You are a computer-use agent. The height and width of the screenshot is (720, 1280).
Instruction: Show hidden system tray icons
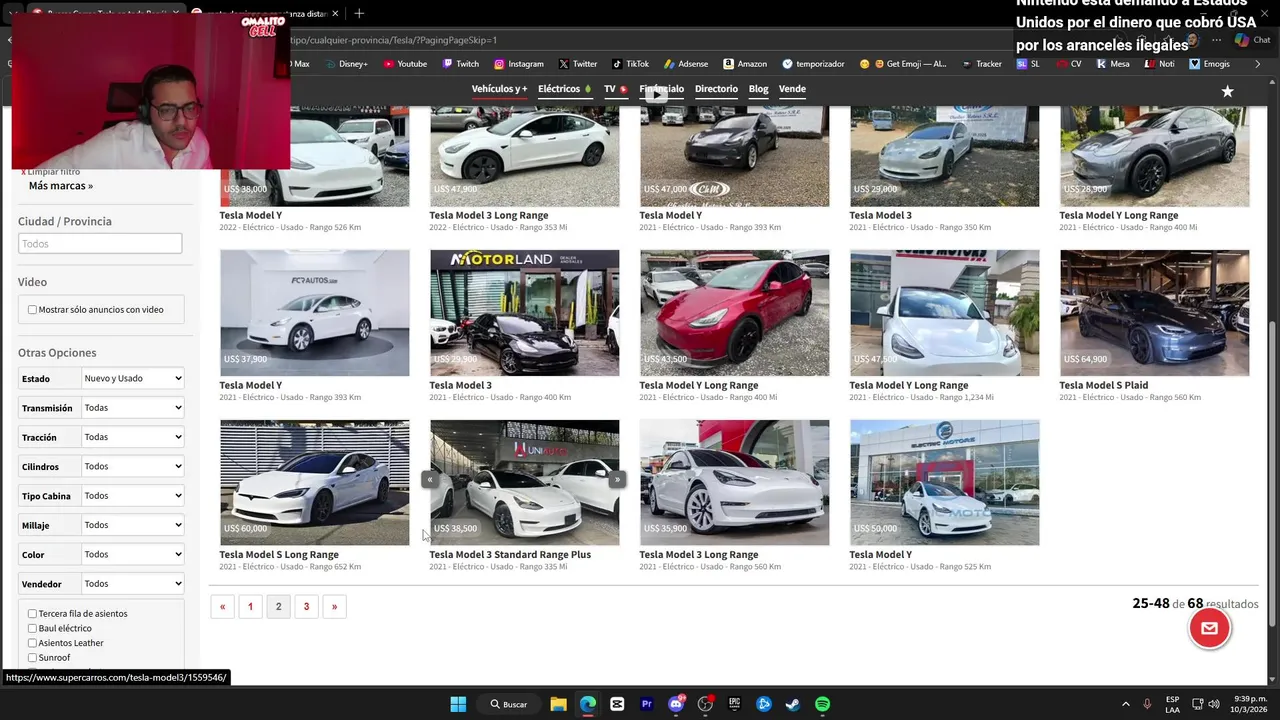click(1125, 704)
